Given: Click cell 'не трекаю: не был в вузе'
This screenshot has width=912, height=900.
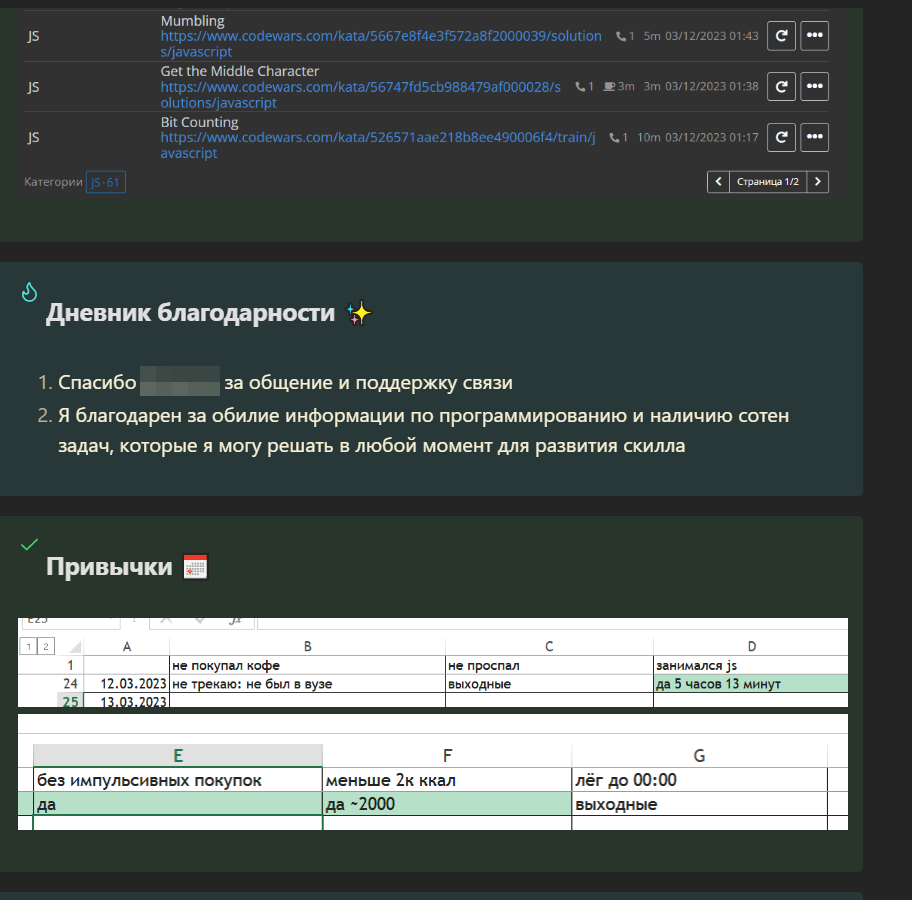Looking at the screenshot, I should click(307, 684).
